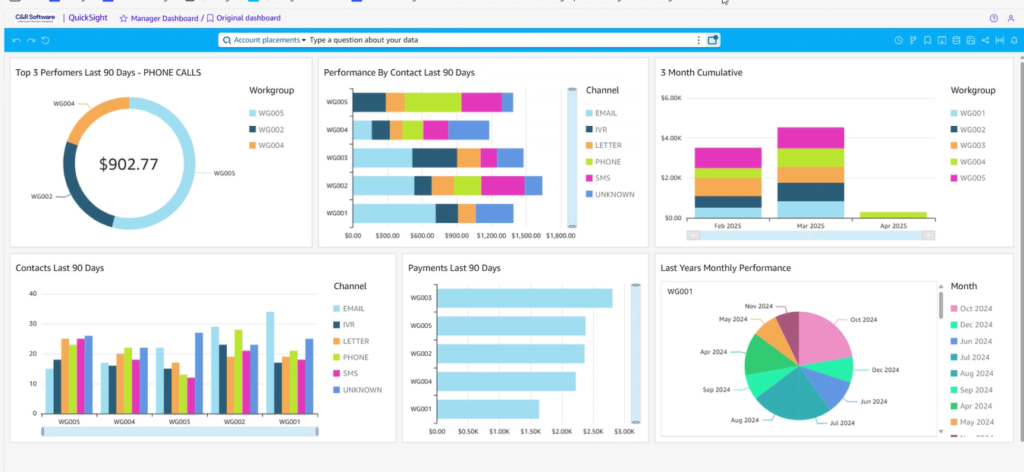Reset the dashboard with the reset icon
Screen dimensions: 1024x472
[x=46, y=40]
